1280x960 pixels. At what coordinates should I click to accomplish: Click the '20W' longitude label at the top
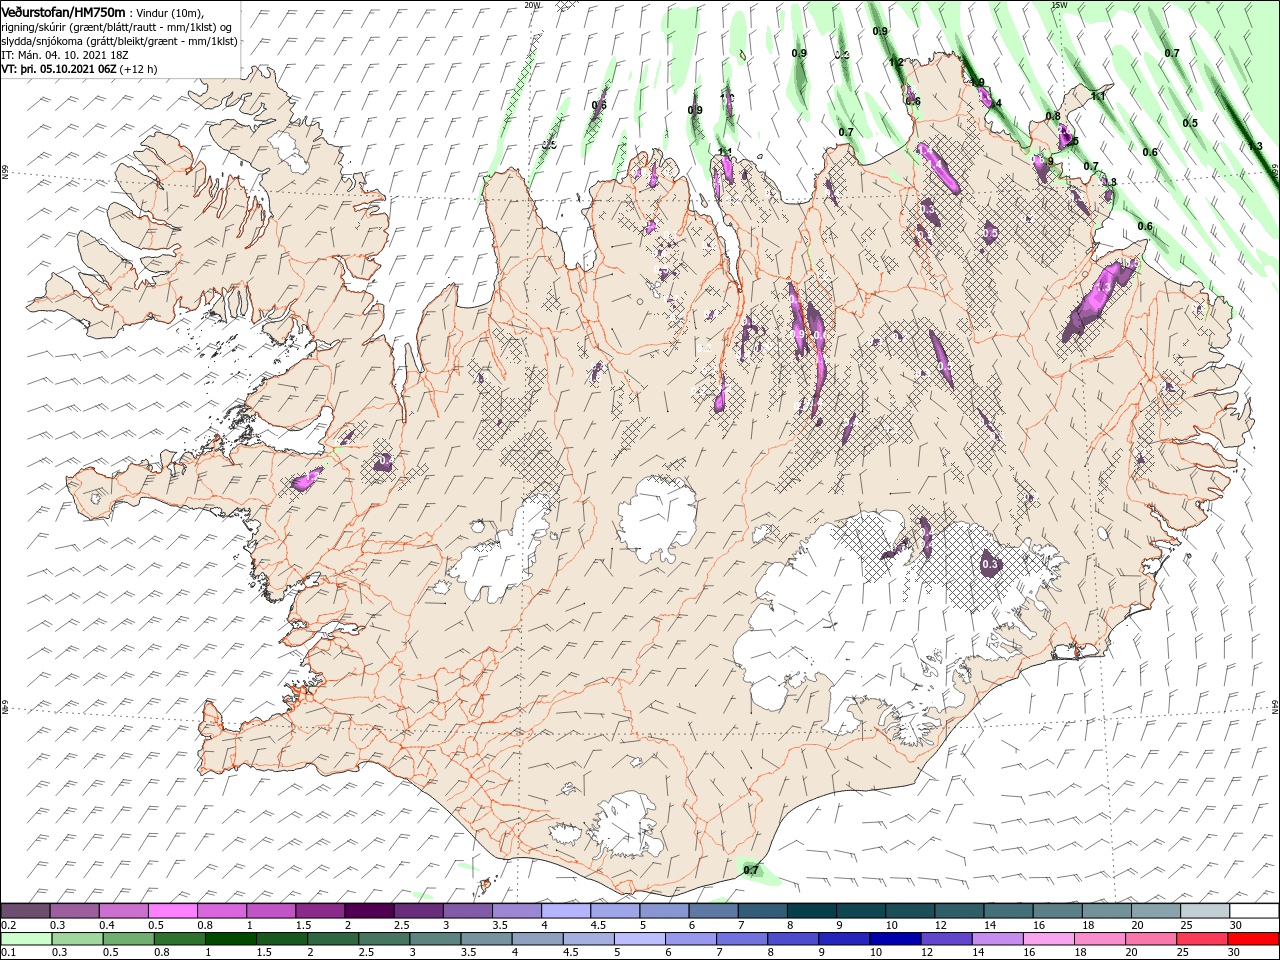pos(532,4)
